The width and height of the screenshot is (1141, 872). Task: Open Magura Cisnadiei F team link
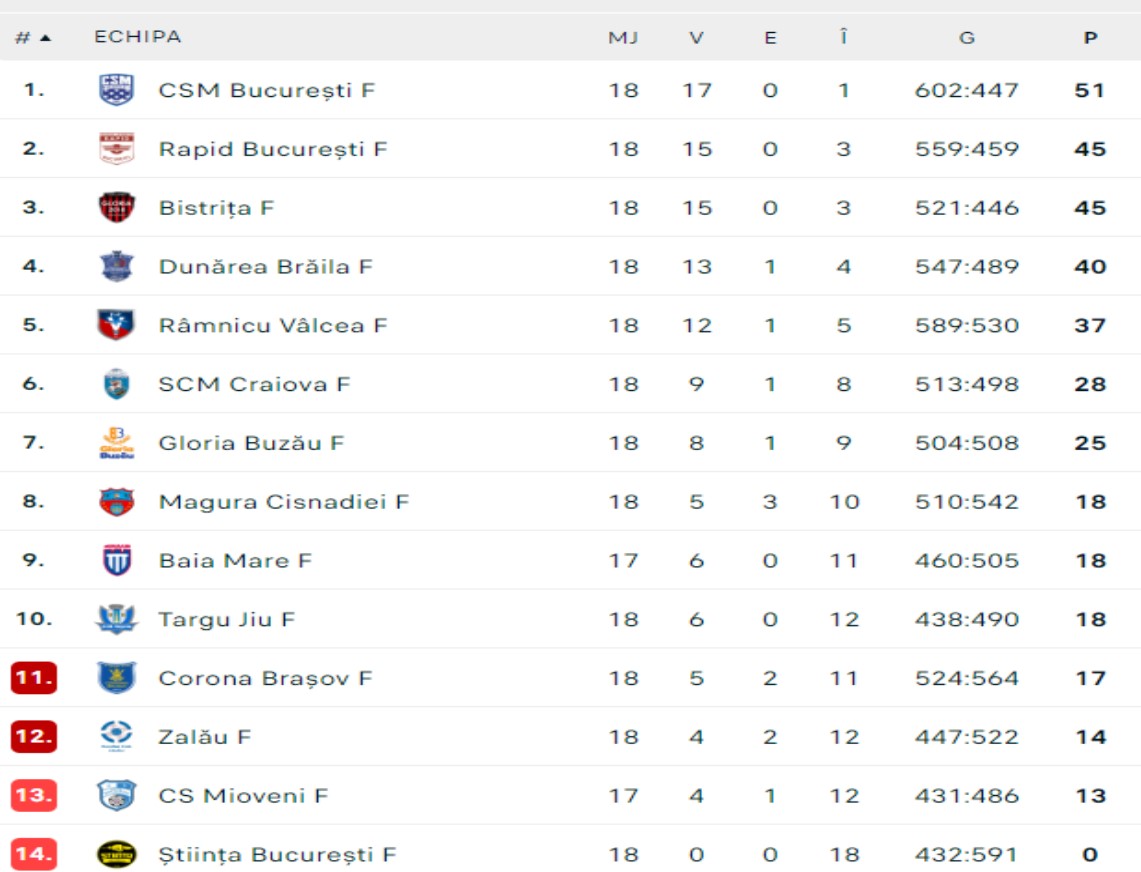pos(284,502)
